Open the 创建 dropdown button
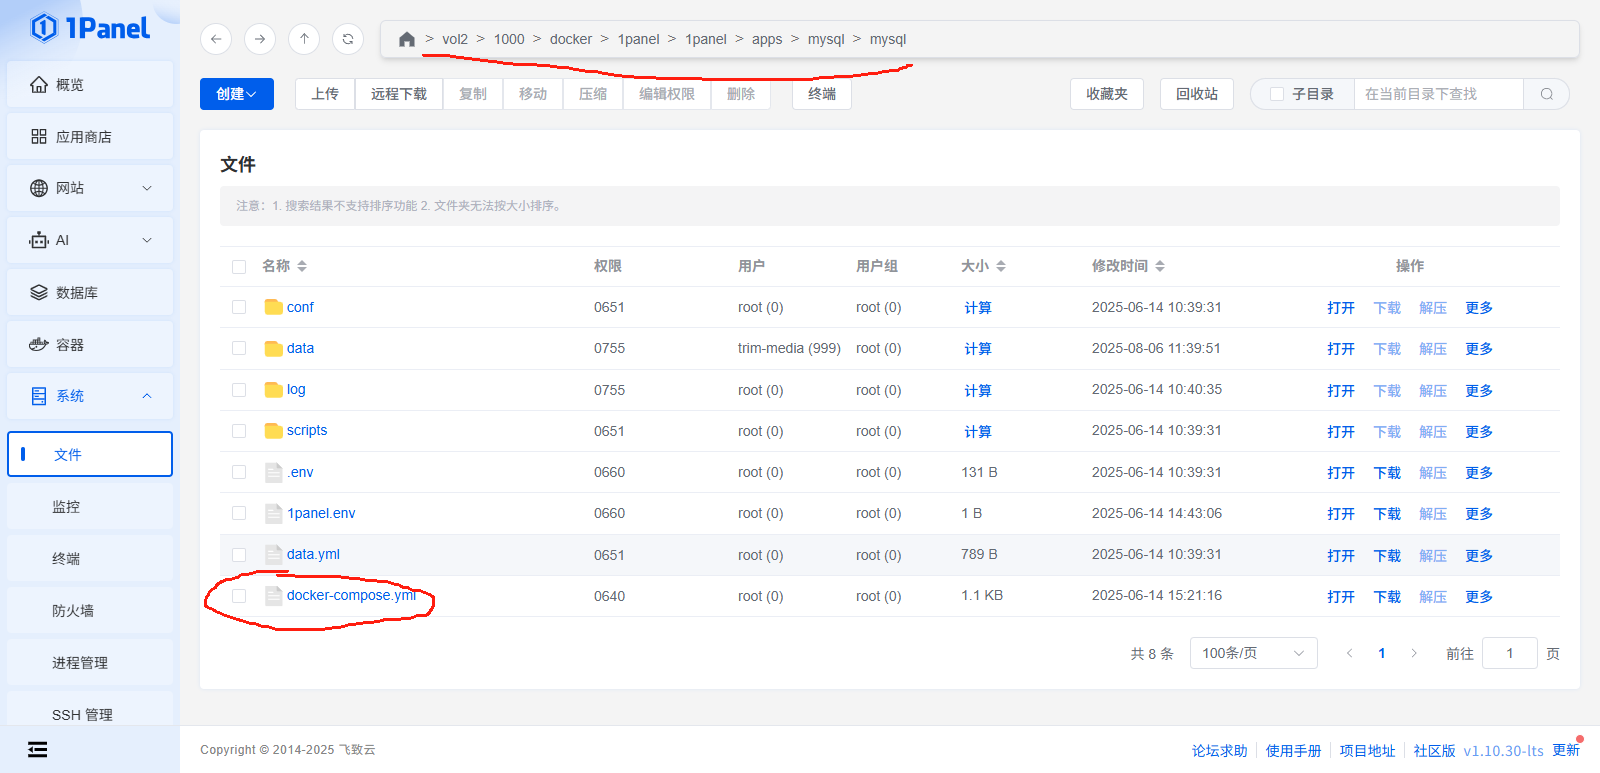Image resolution: width=1600 pixels, height=773 pixels. tap(237, 94)
